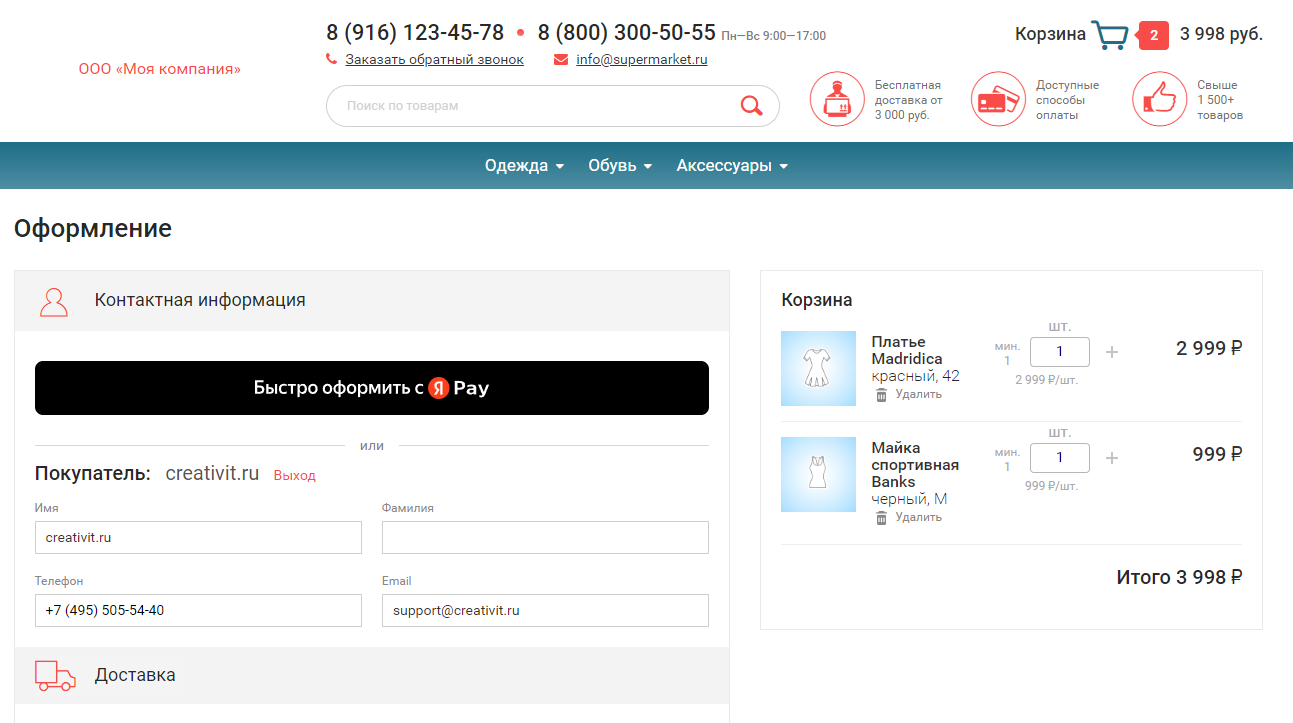Expand the Аксессуары menu

(732, 166)
